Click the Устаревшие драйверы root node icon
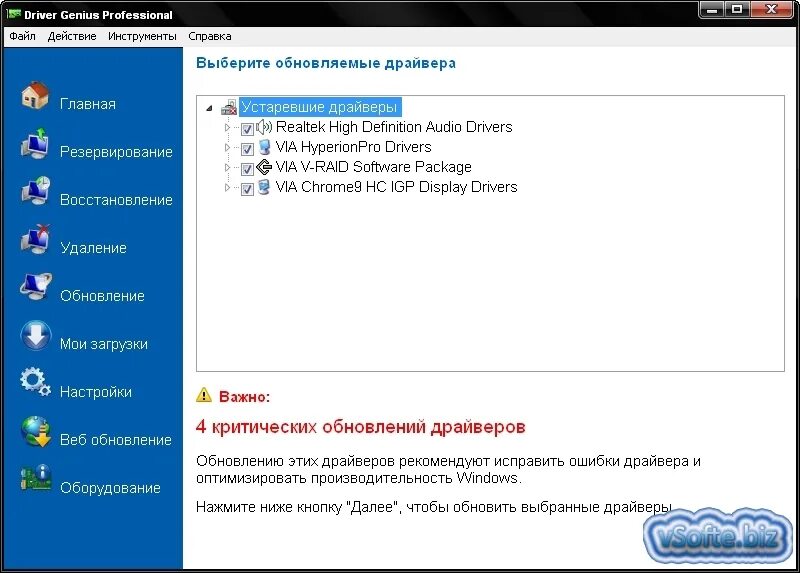Screen dimensions: 800x573 pos(229,107)
